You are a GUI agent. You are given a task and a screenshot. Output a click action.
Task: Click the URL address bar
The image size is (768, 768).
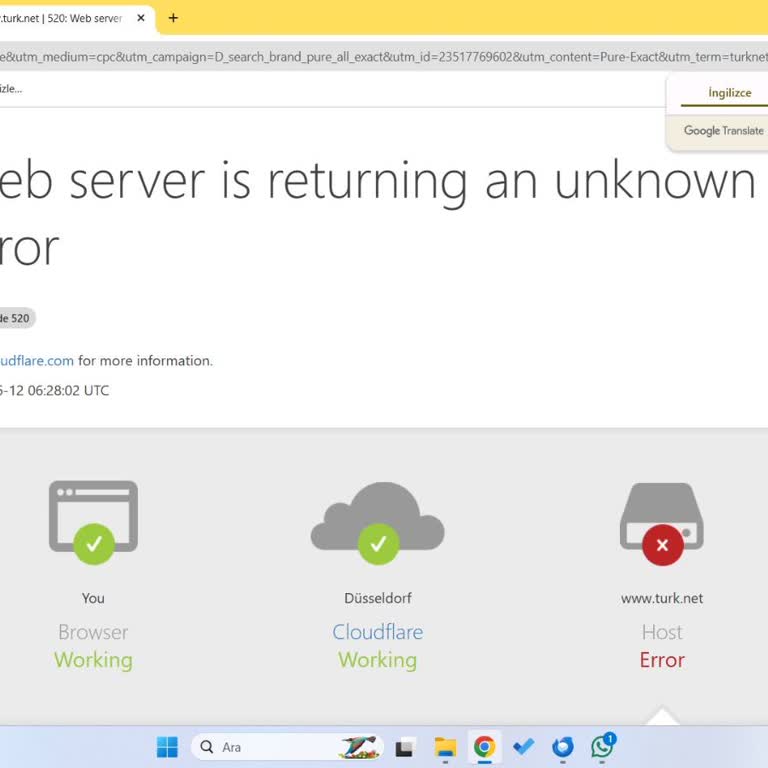point(384,57)
